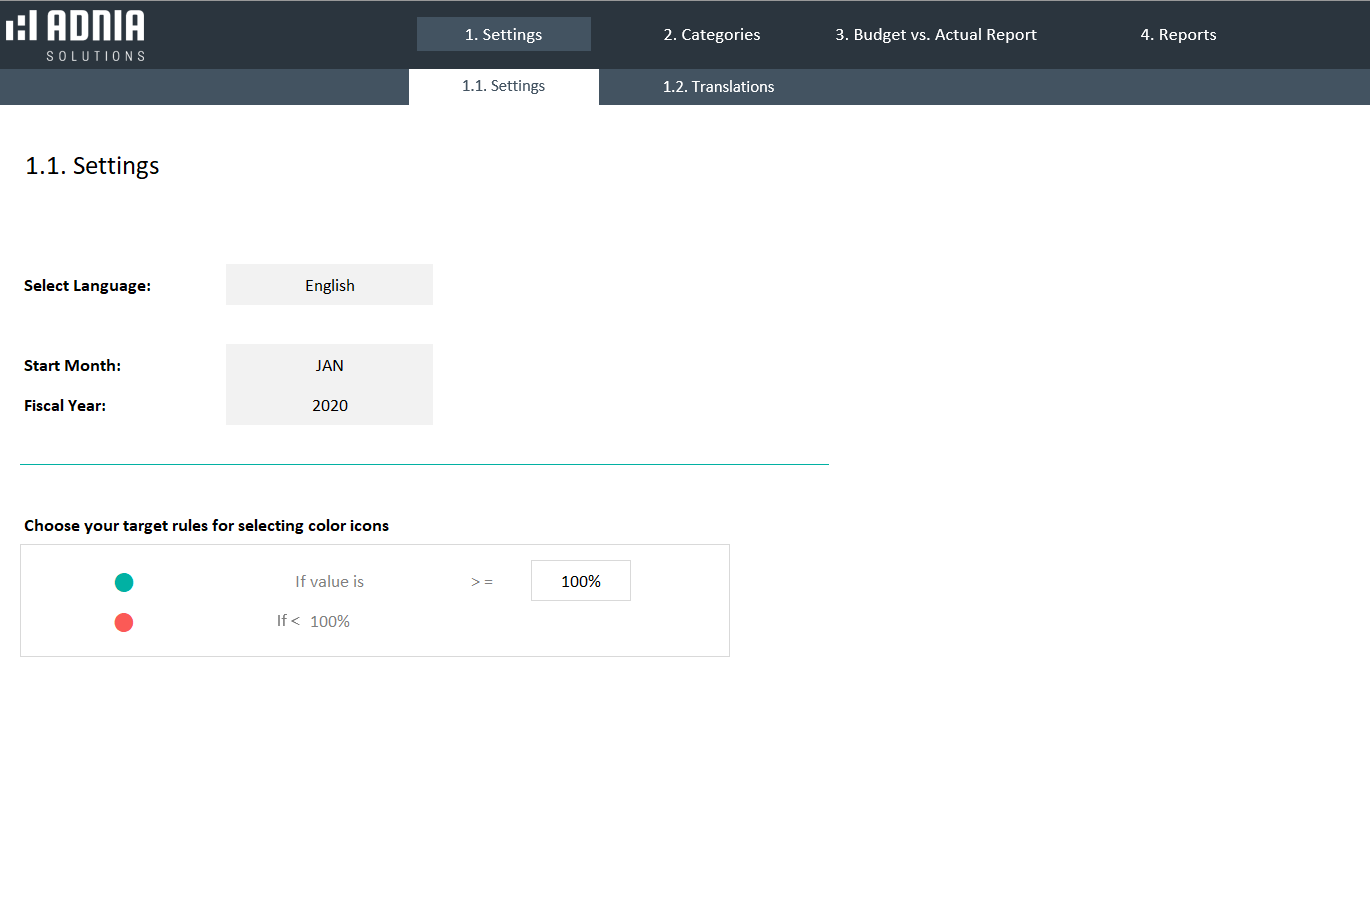Click the "If value is" rule text
Viewport: 1370px width, 909px height.
(x=329, y=582)
